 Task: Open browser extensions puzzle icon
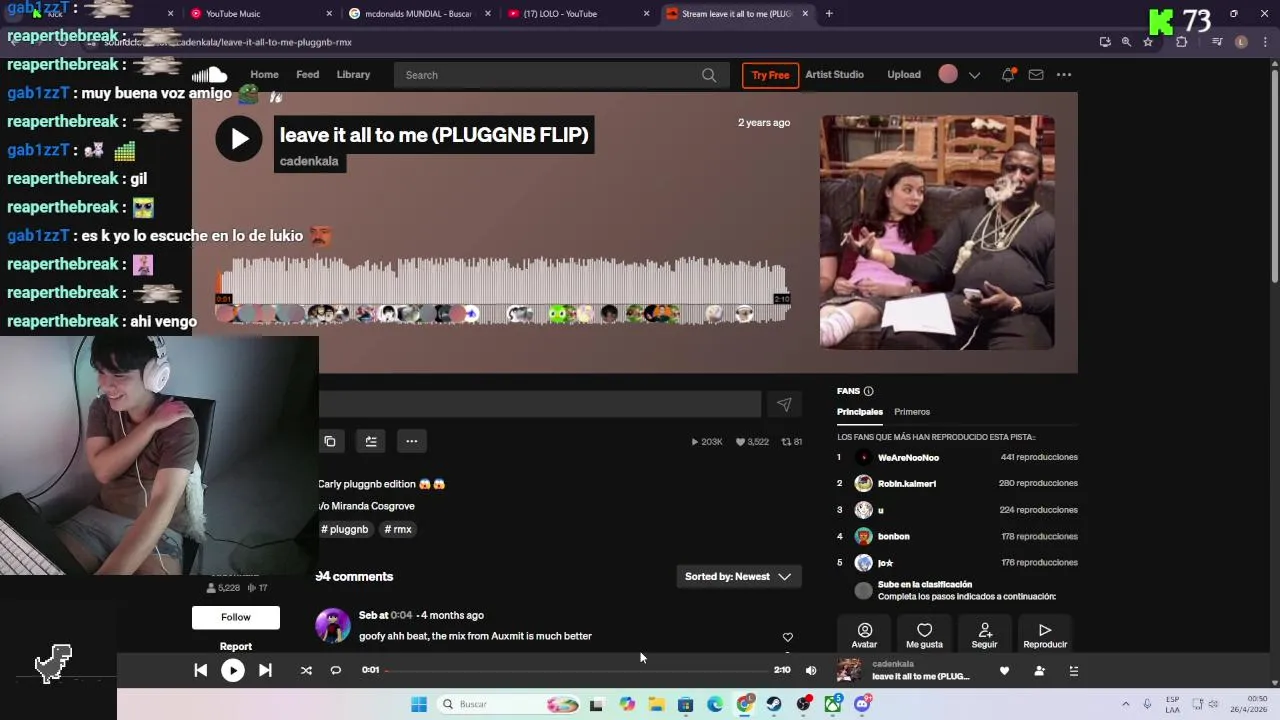pyautogui.click(x=1181, y=42)
